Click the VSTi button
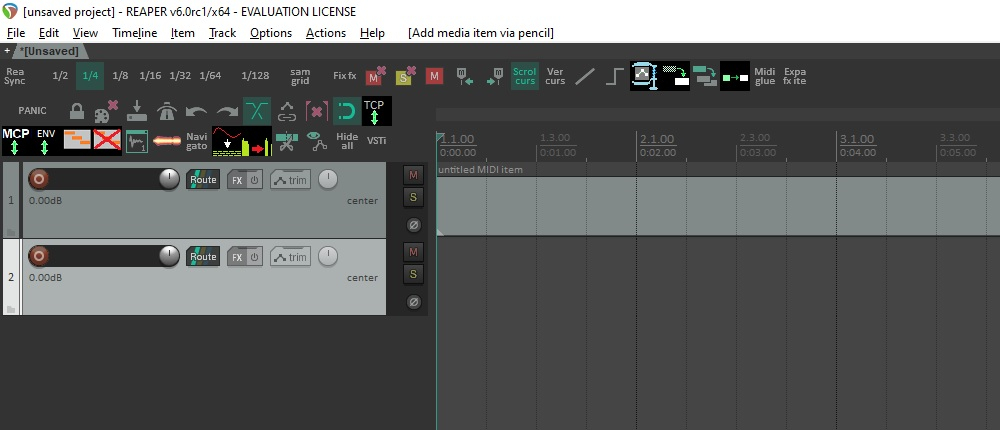Screen dimensions: 1000x430 [376, 141]
